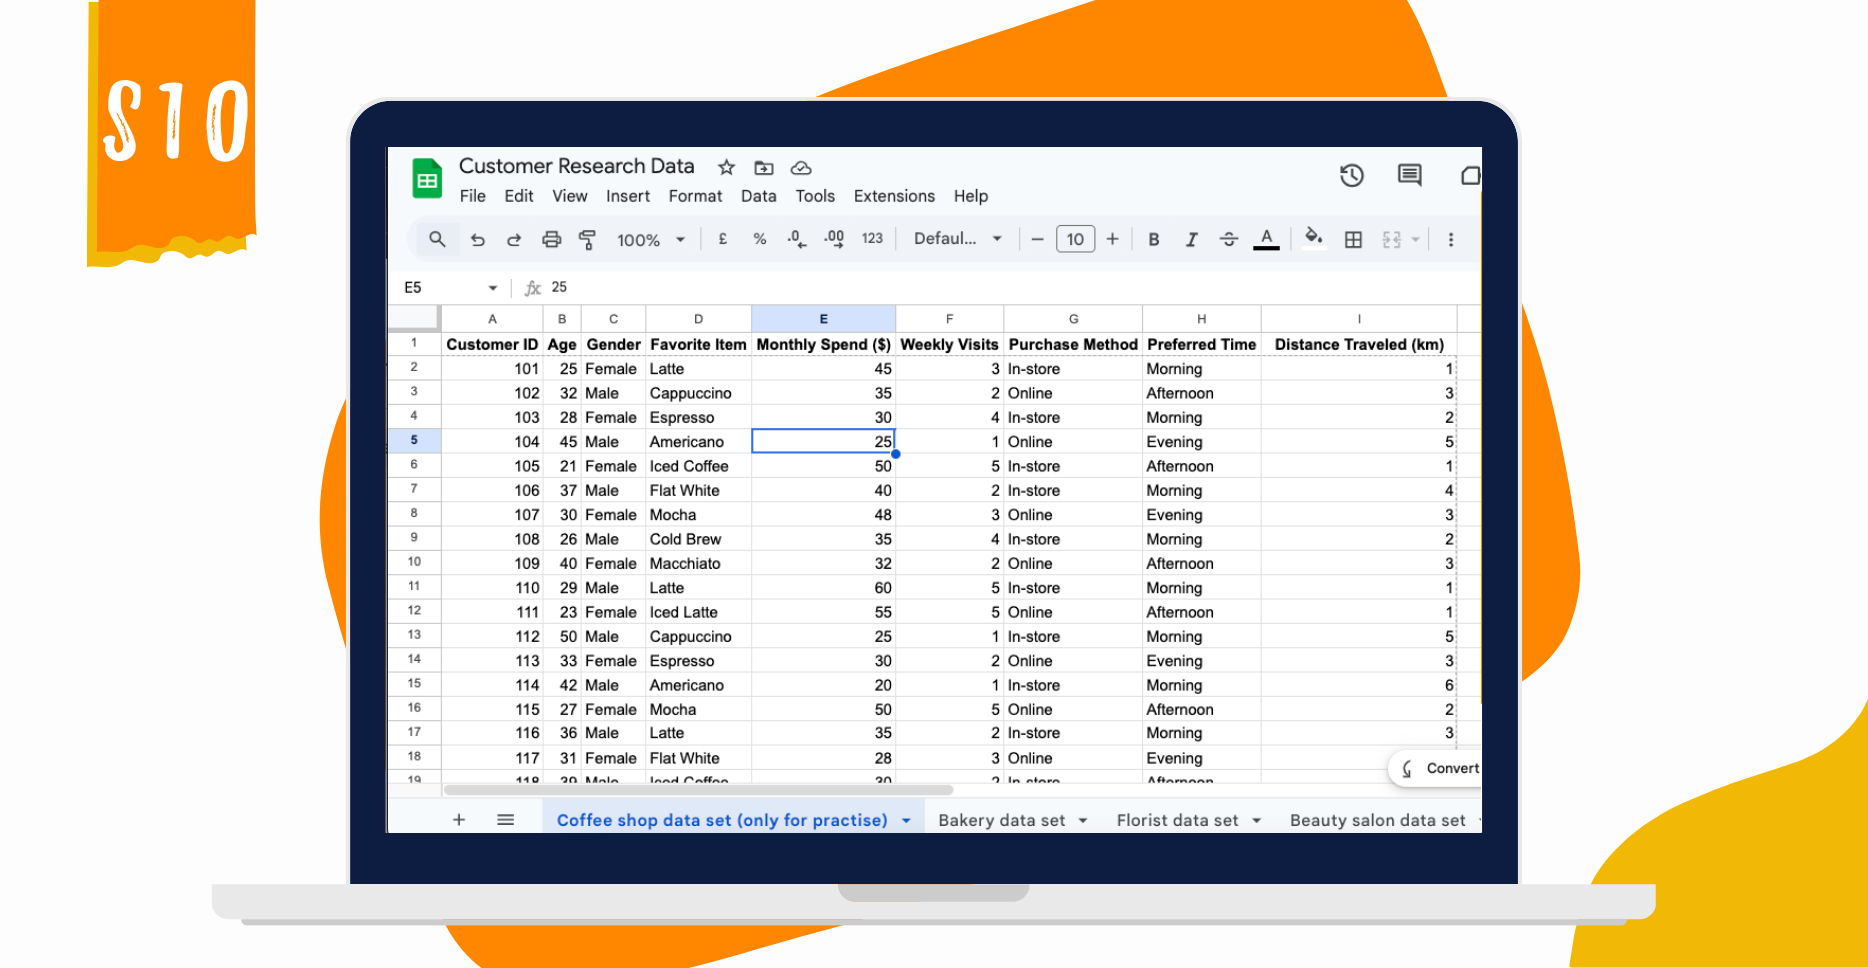The height and width of the screenshot is (968, 1868).
Task: Open version history
Action: click(1351, 175)
